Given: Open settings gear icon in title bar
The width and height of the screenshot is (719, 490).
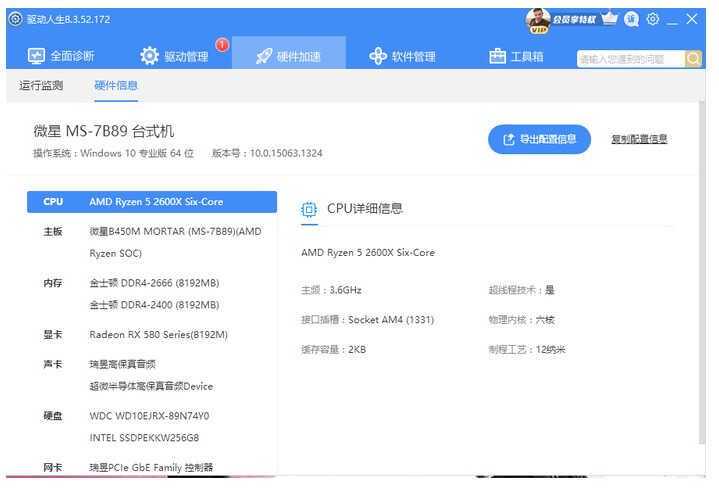Looking at the screenshot, I should coord(653,19).
